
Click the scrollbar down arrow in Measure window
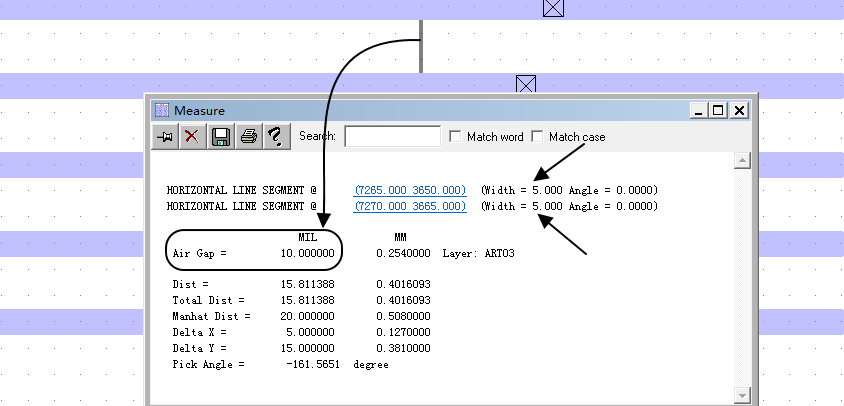742,395
